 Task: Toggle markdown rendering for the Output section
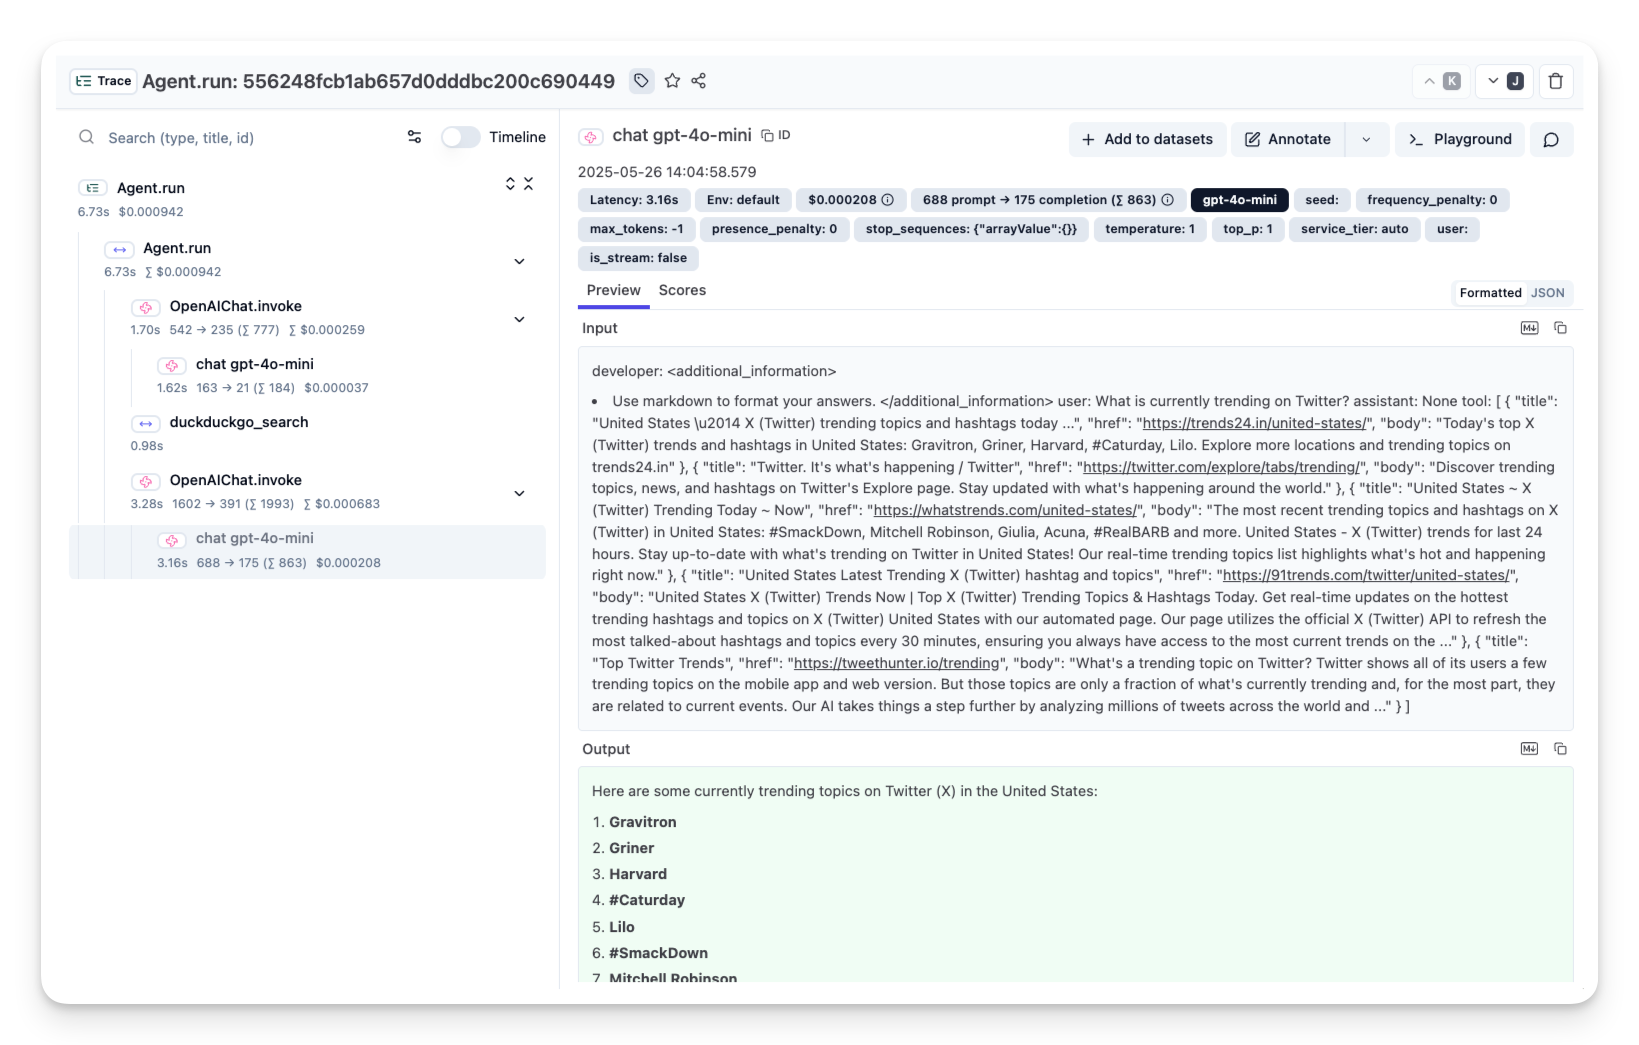point(1529,749)
